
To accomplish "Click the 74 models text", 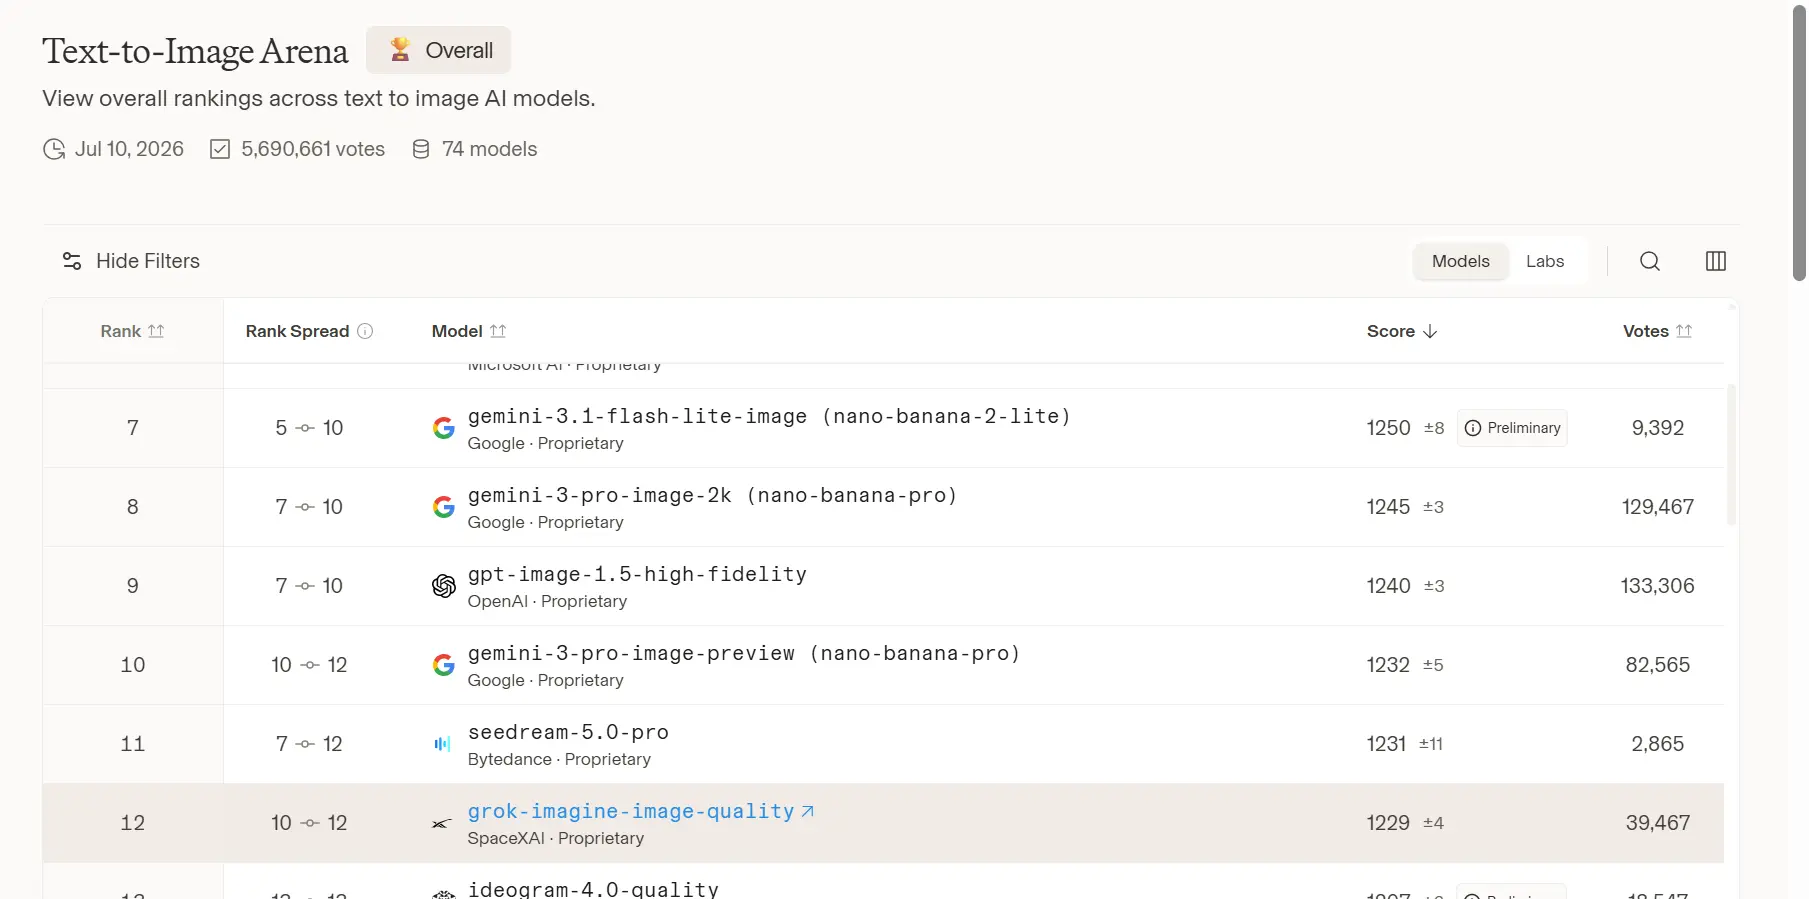I will point(489,149).
